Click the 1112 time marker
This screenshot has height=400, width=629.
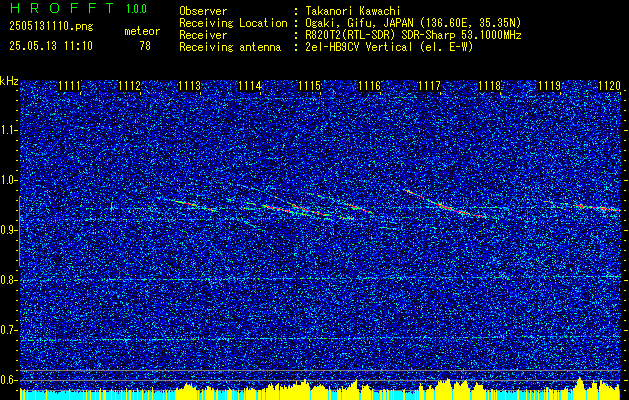130,86
